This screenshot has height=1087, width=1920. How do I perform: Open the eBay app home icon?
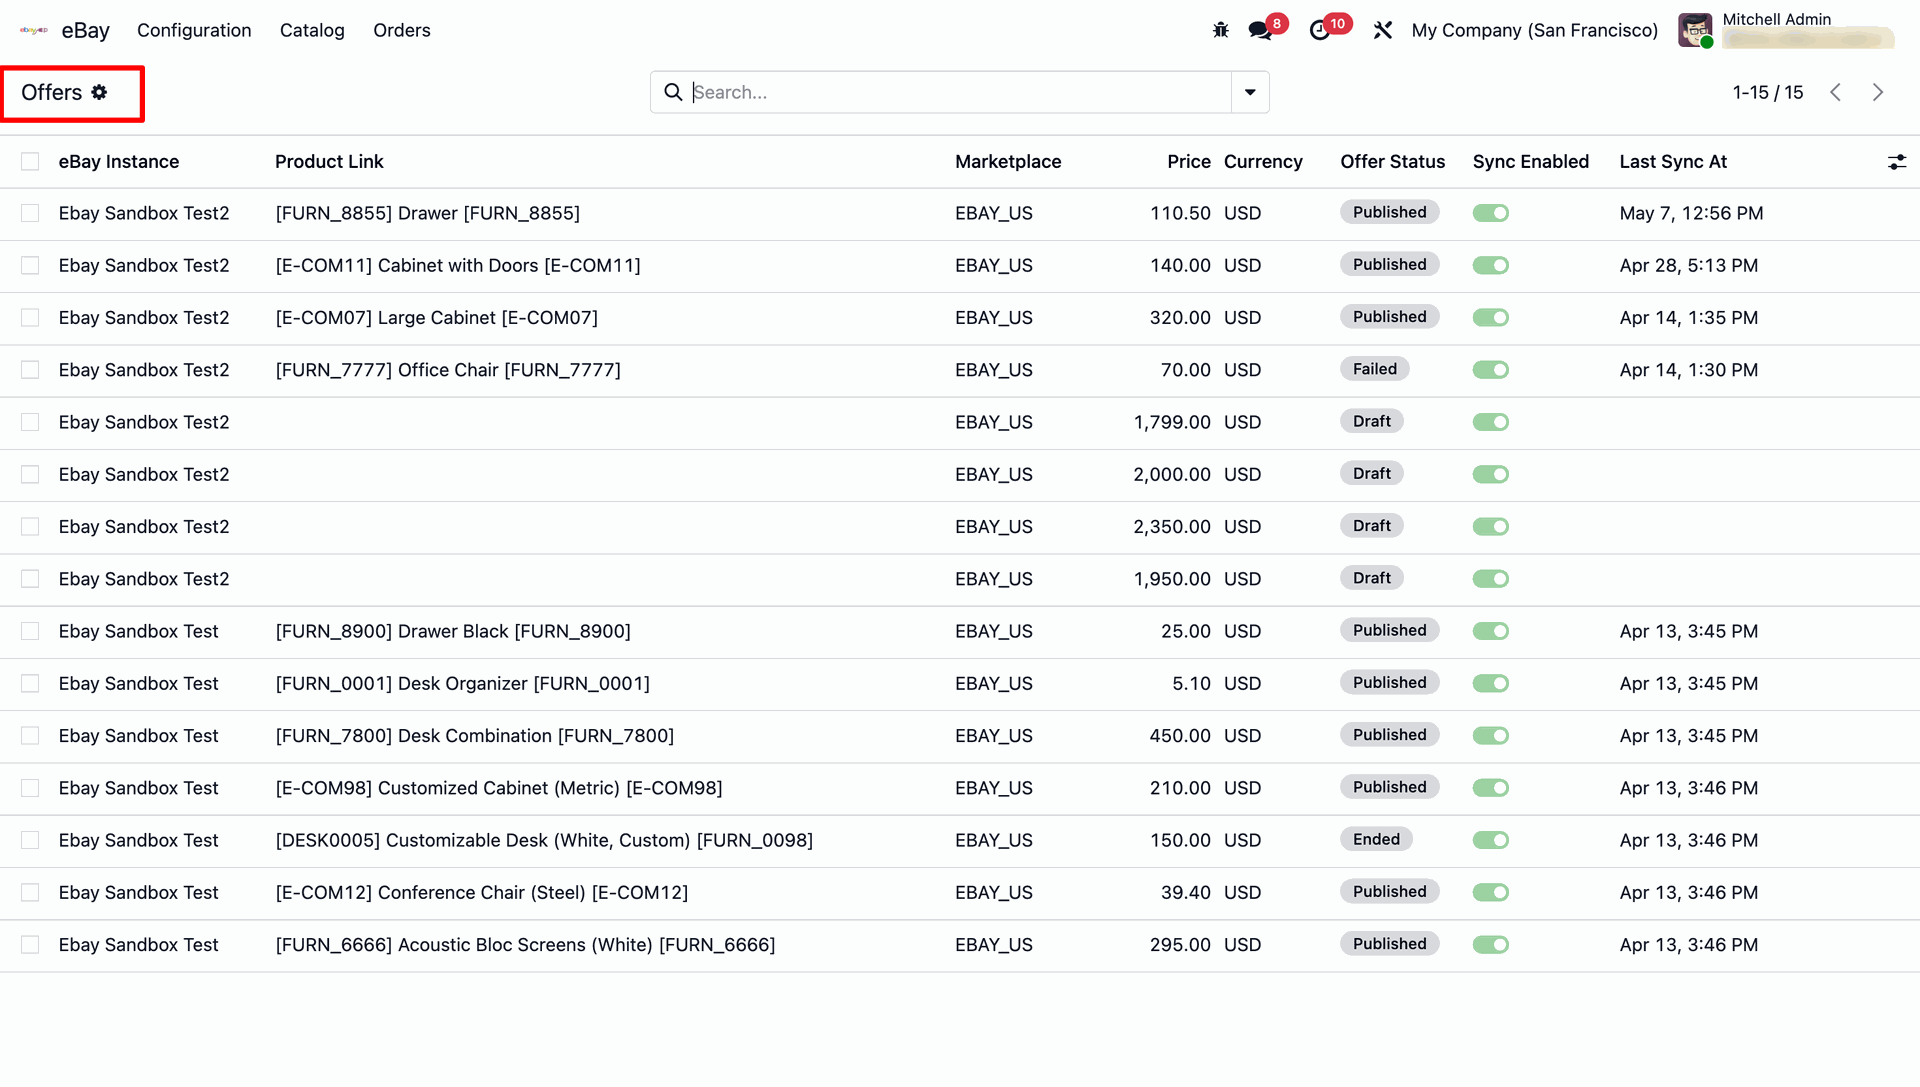34,30
